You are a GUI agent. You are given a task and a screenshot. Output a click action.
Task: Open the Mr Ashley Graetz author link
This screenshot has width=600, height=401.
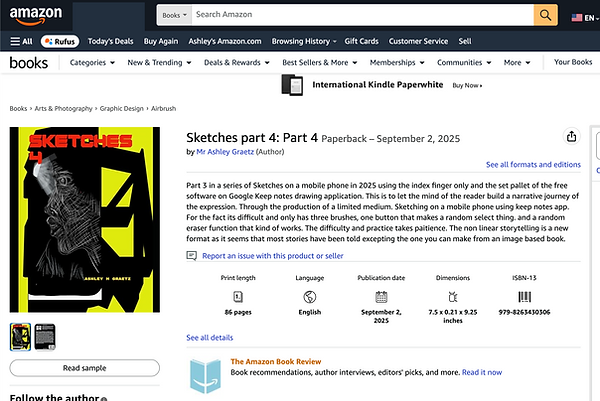click(x=228, y=153)
